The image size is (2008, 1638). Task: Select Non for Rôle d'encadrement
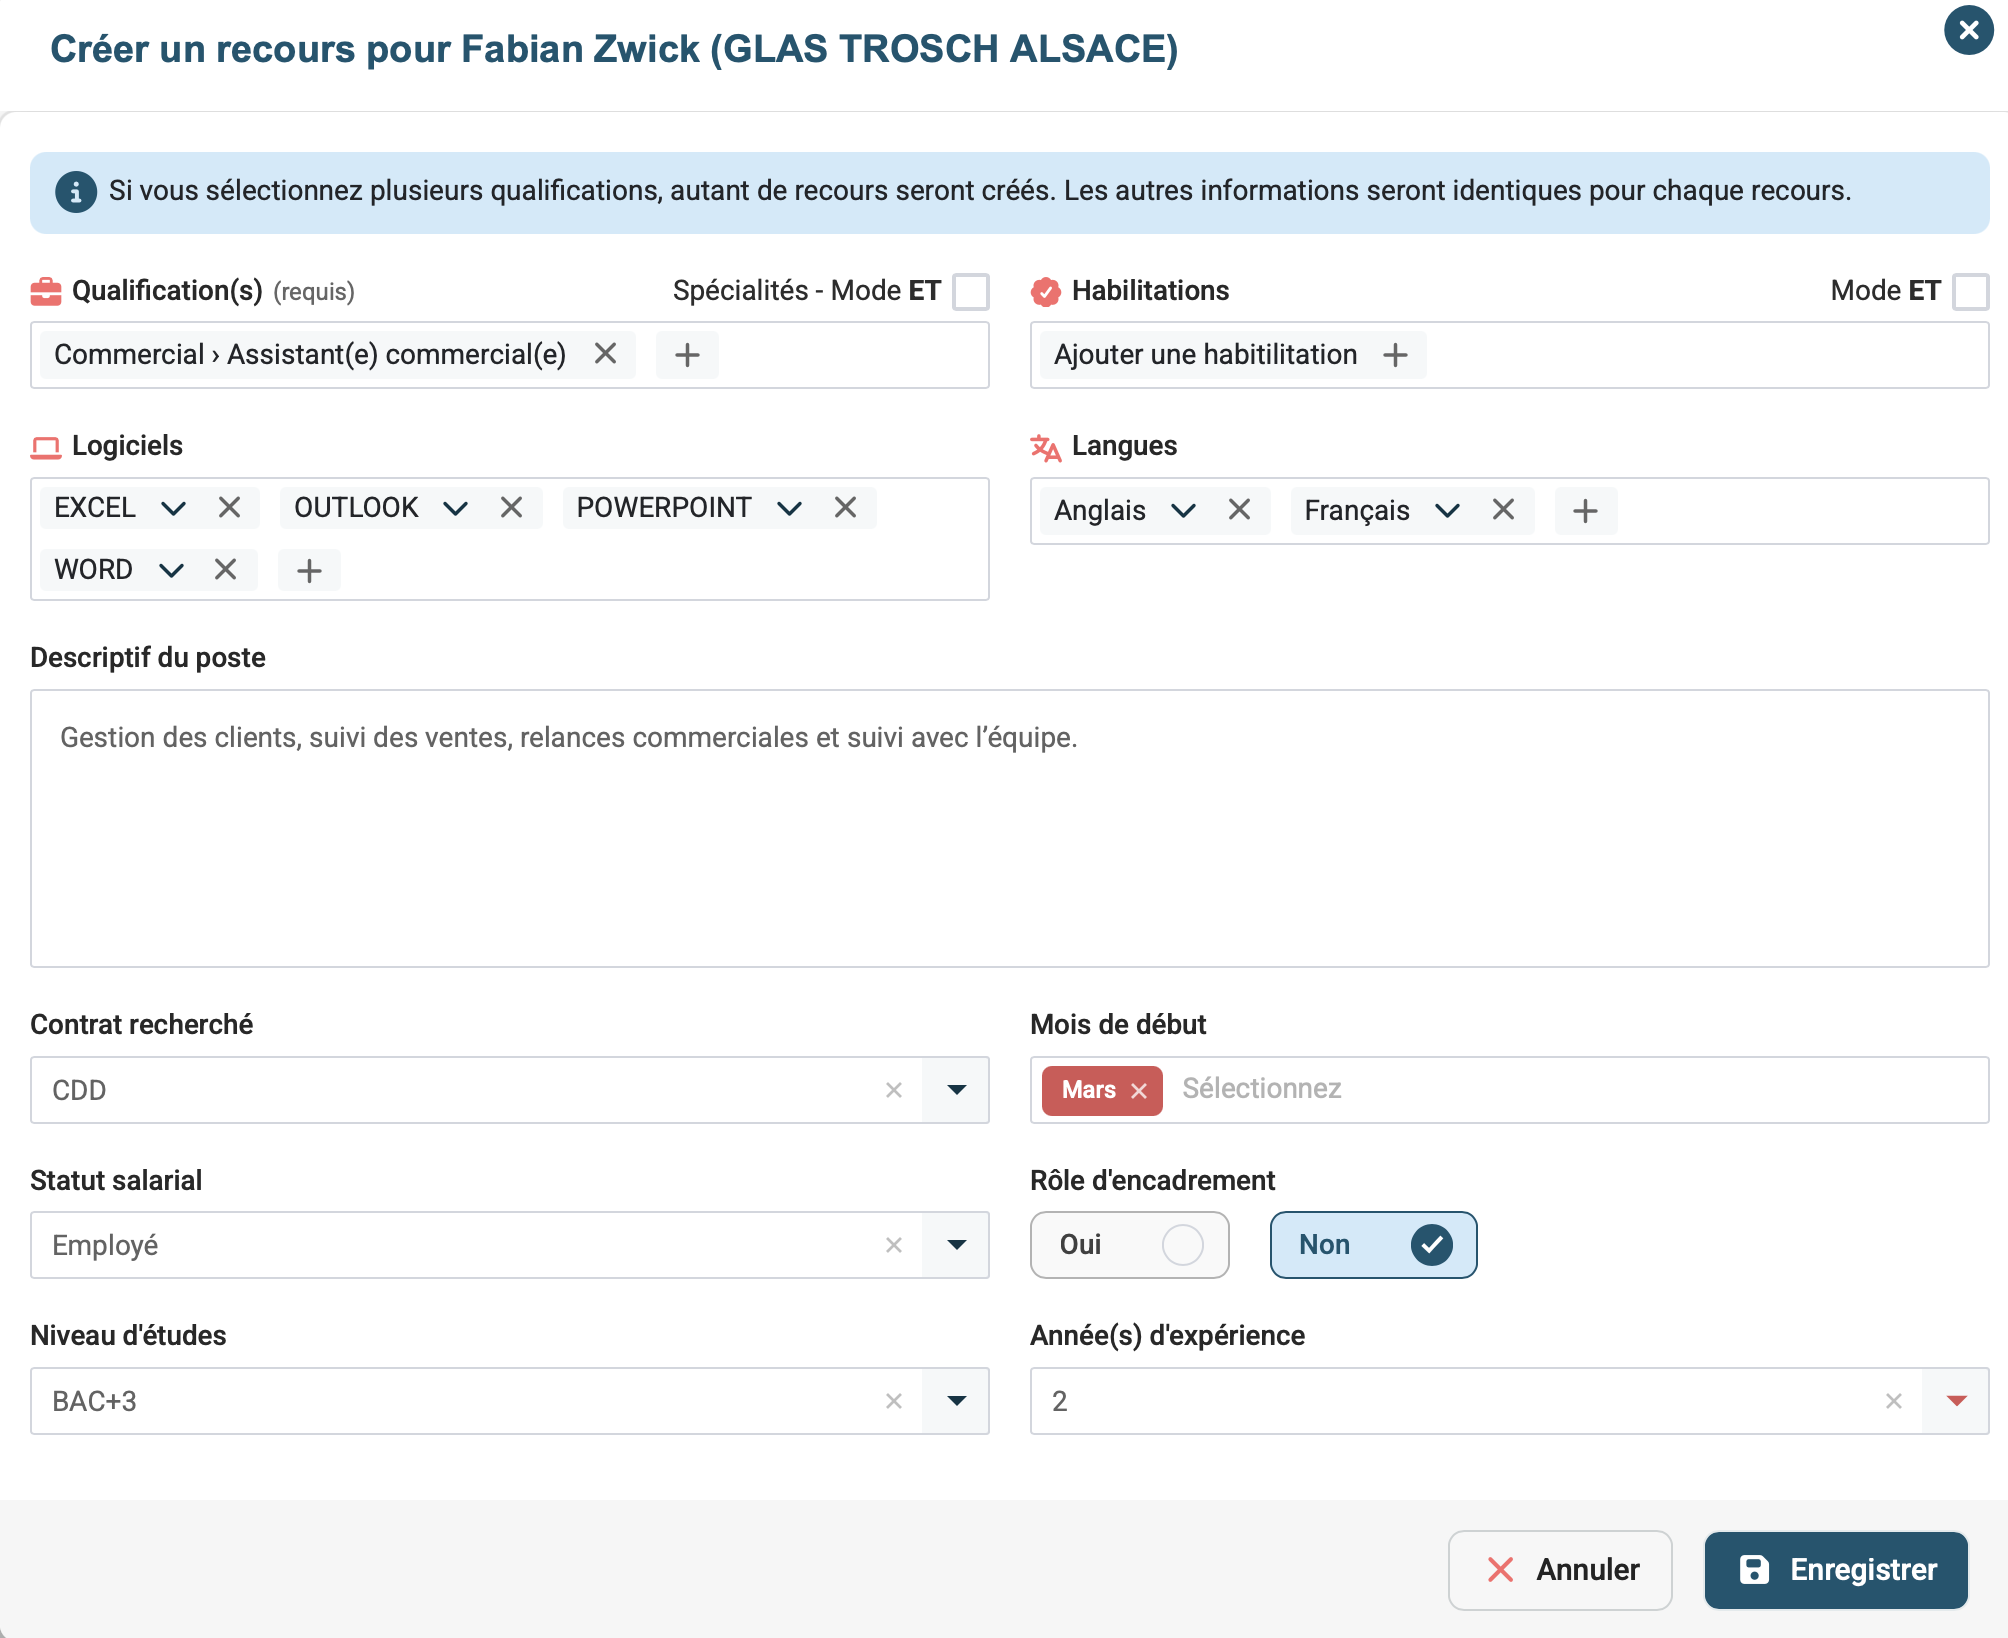pos(1373,1245)
